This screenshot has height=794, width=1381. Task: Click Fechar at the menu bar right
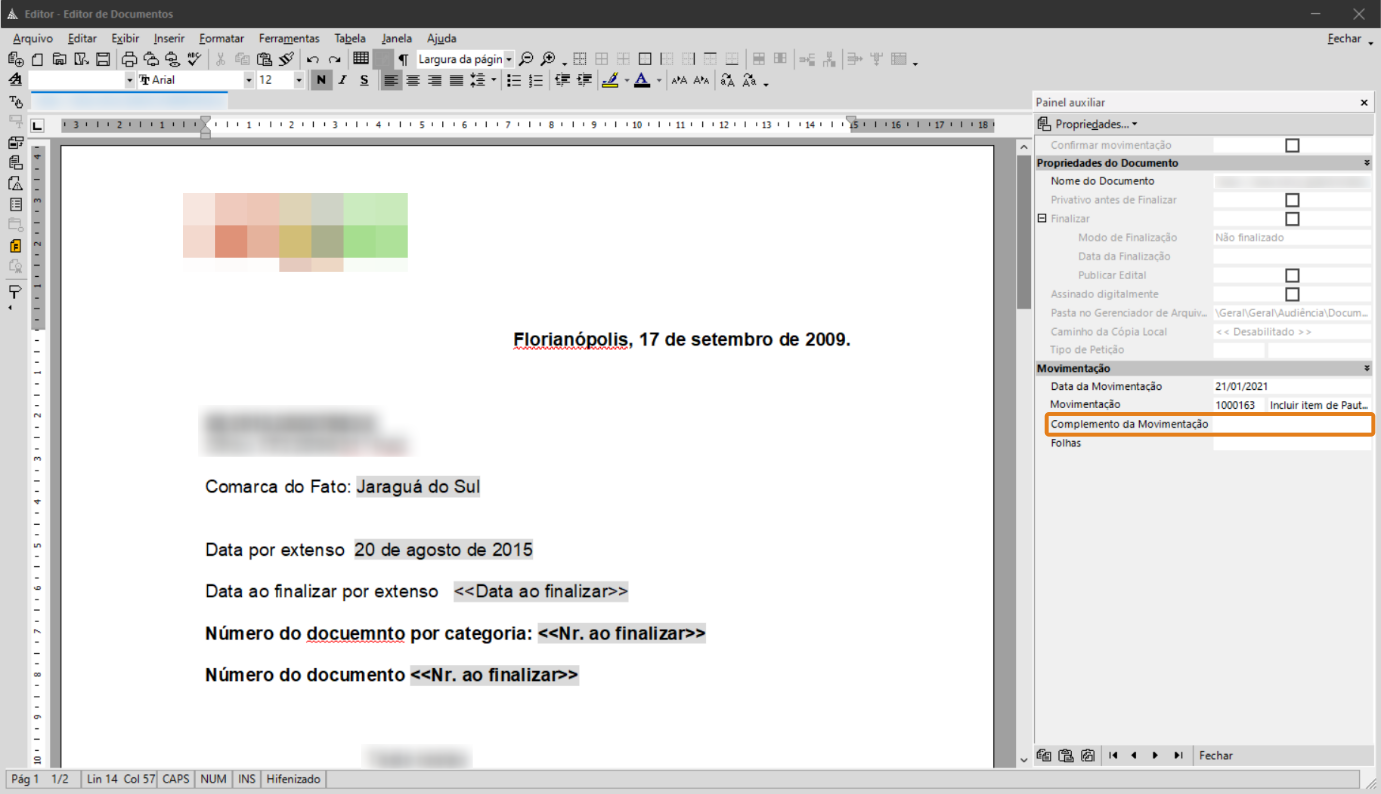coord(1344,39)
